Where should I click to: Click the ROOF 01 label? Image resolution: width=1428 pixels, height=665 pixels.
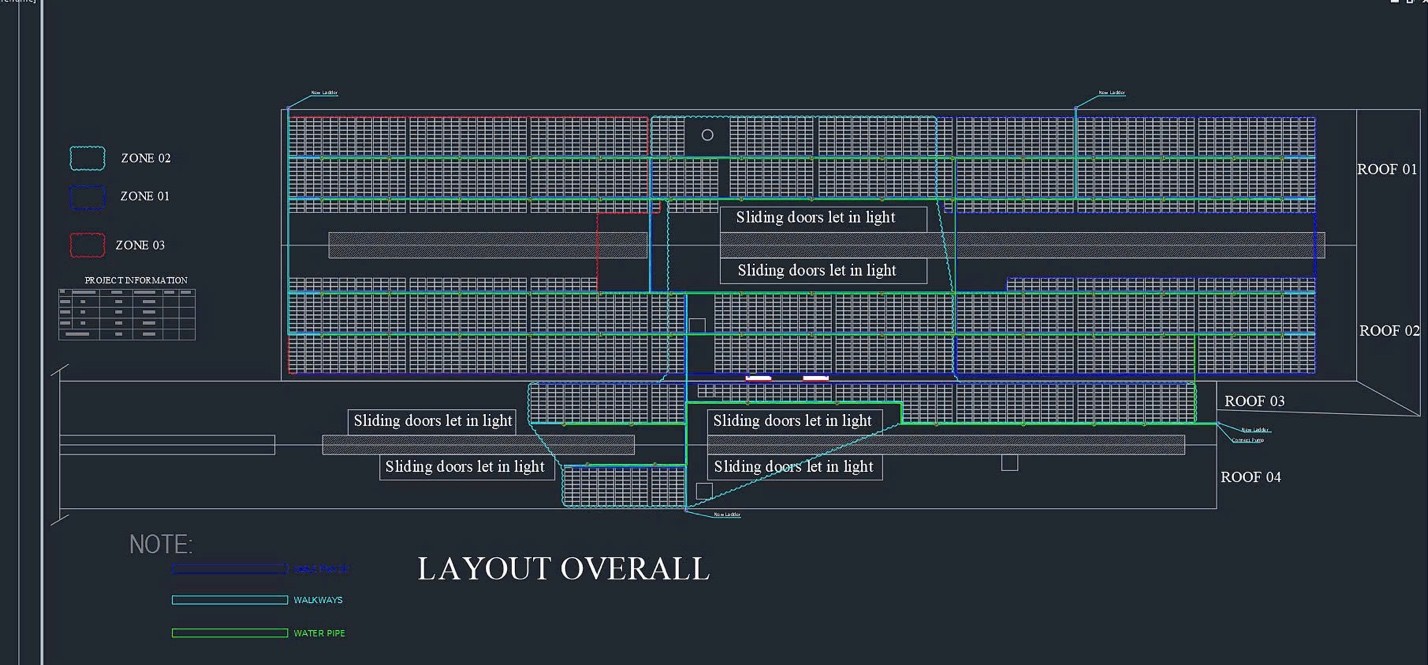tap(1387, 170)
